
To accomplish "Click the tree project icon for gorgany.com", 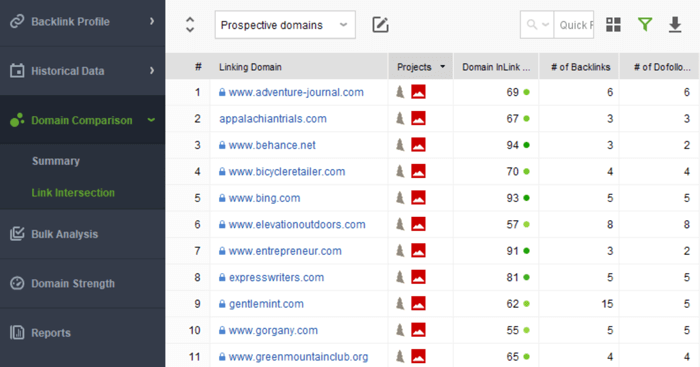I will point(400,330).
